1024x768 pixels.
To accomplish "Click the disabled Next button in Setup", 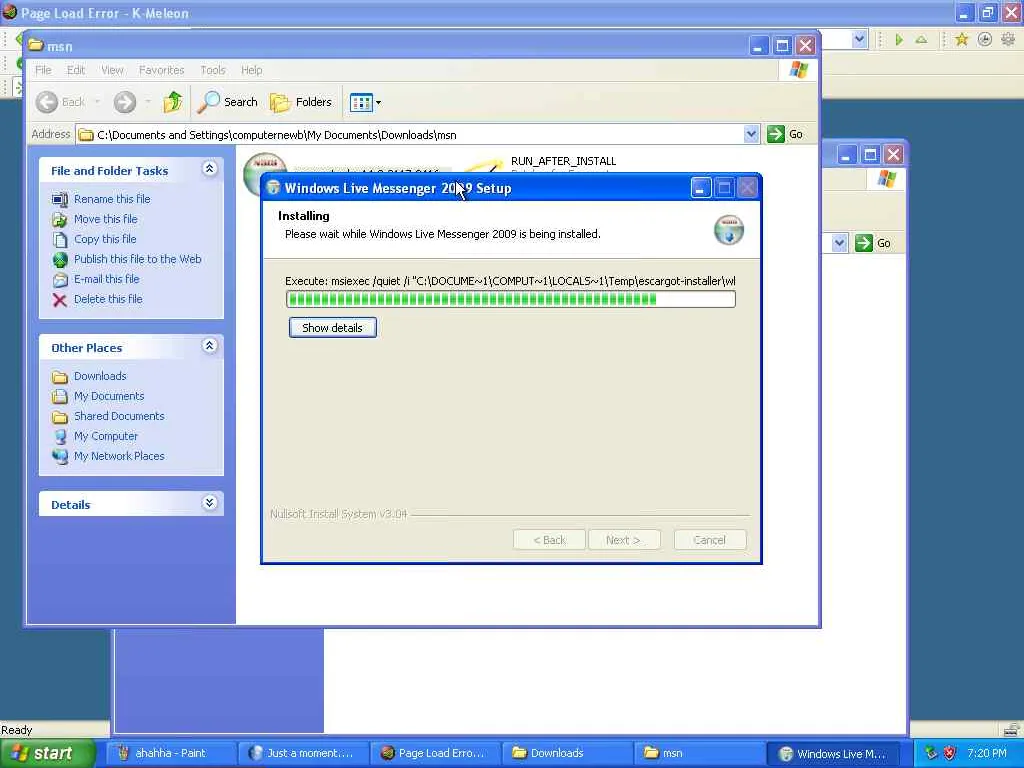I will click(624, 540).
